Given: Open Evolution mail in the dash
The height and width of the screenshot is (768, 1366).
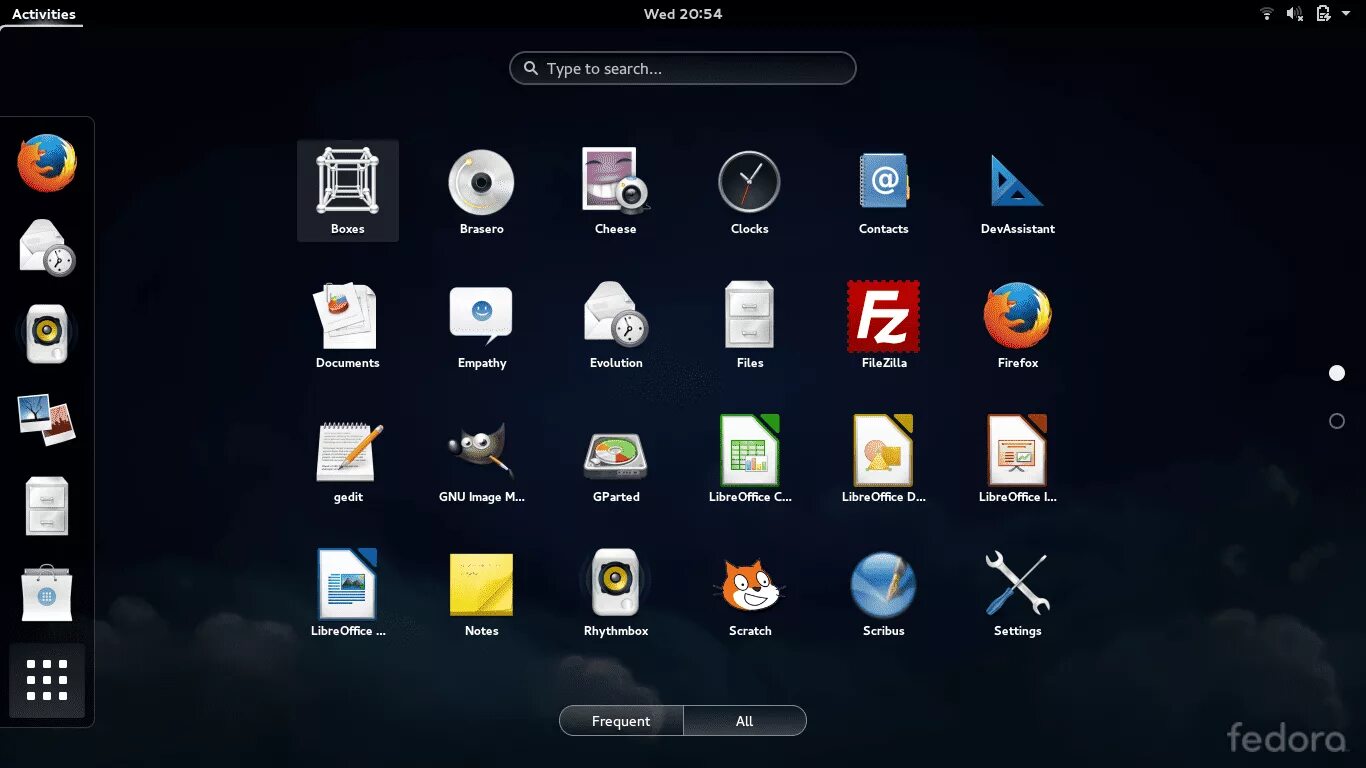Looking at the screenshot, I should tap(47, 247).
